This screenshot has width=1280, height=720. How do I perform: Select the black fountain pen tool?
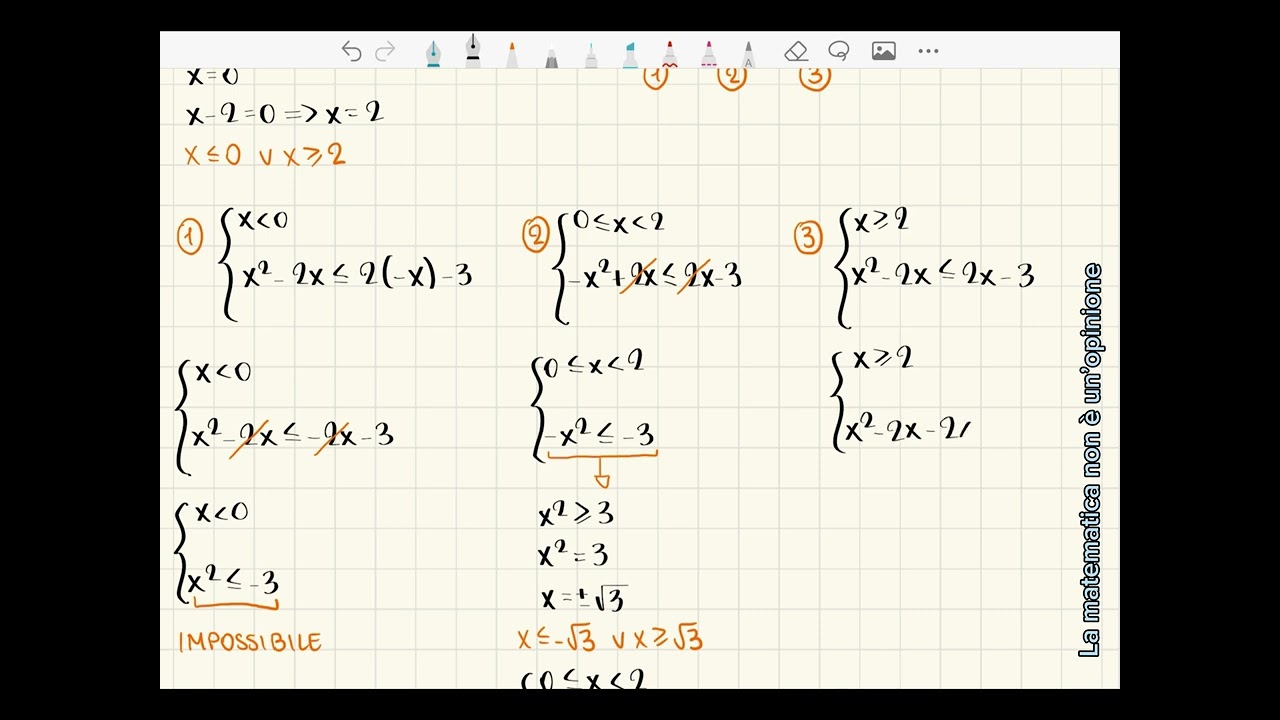(x=473, y=51)
